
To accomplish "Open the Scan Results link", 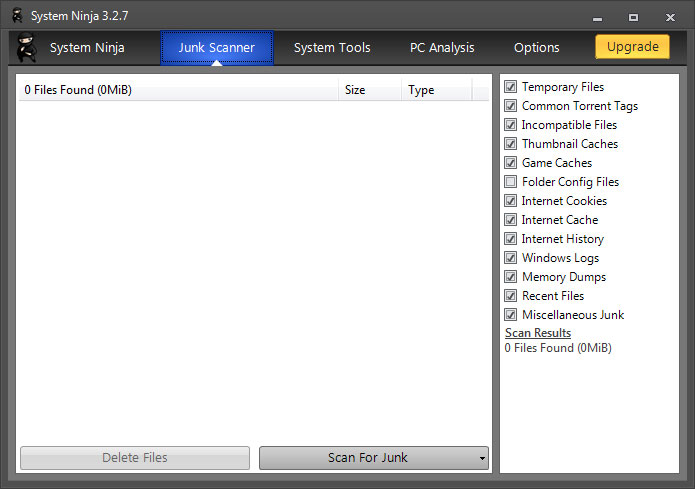I will [x=538, y=333].
